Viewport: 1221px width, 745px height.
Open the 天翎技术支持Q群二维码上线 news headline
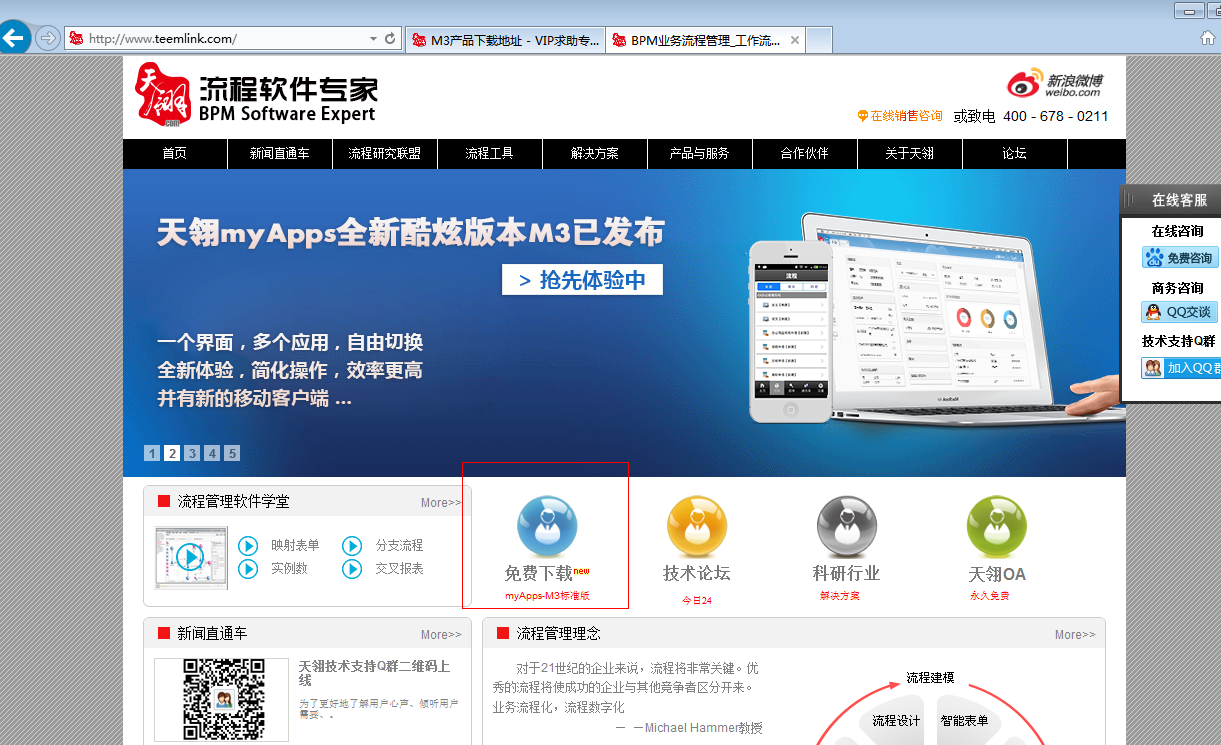tap(375, 673)
